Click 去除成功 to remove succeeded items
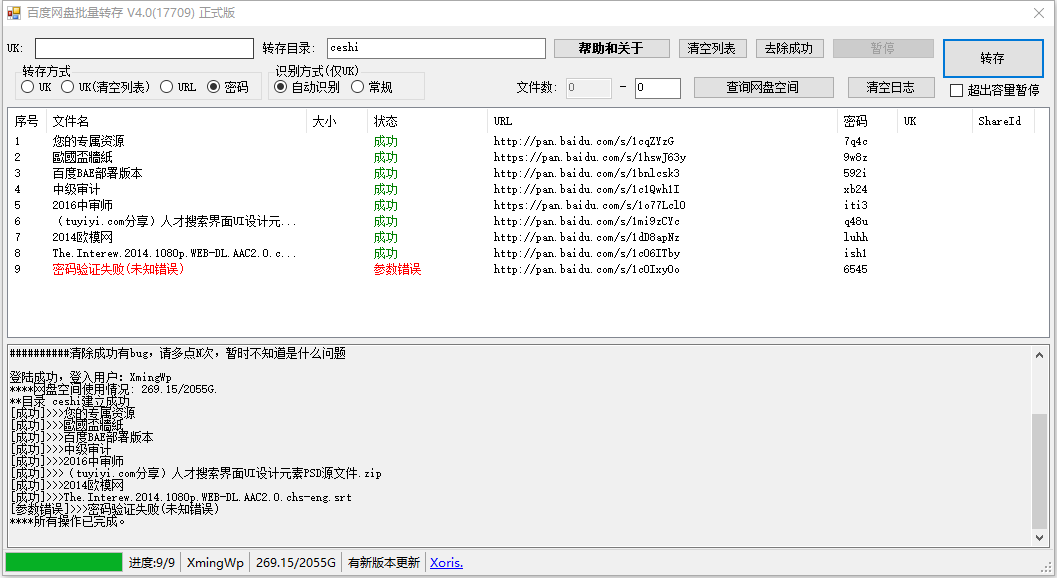 pos(789,48)
